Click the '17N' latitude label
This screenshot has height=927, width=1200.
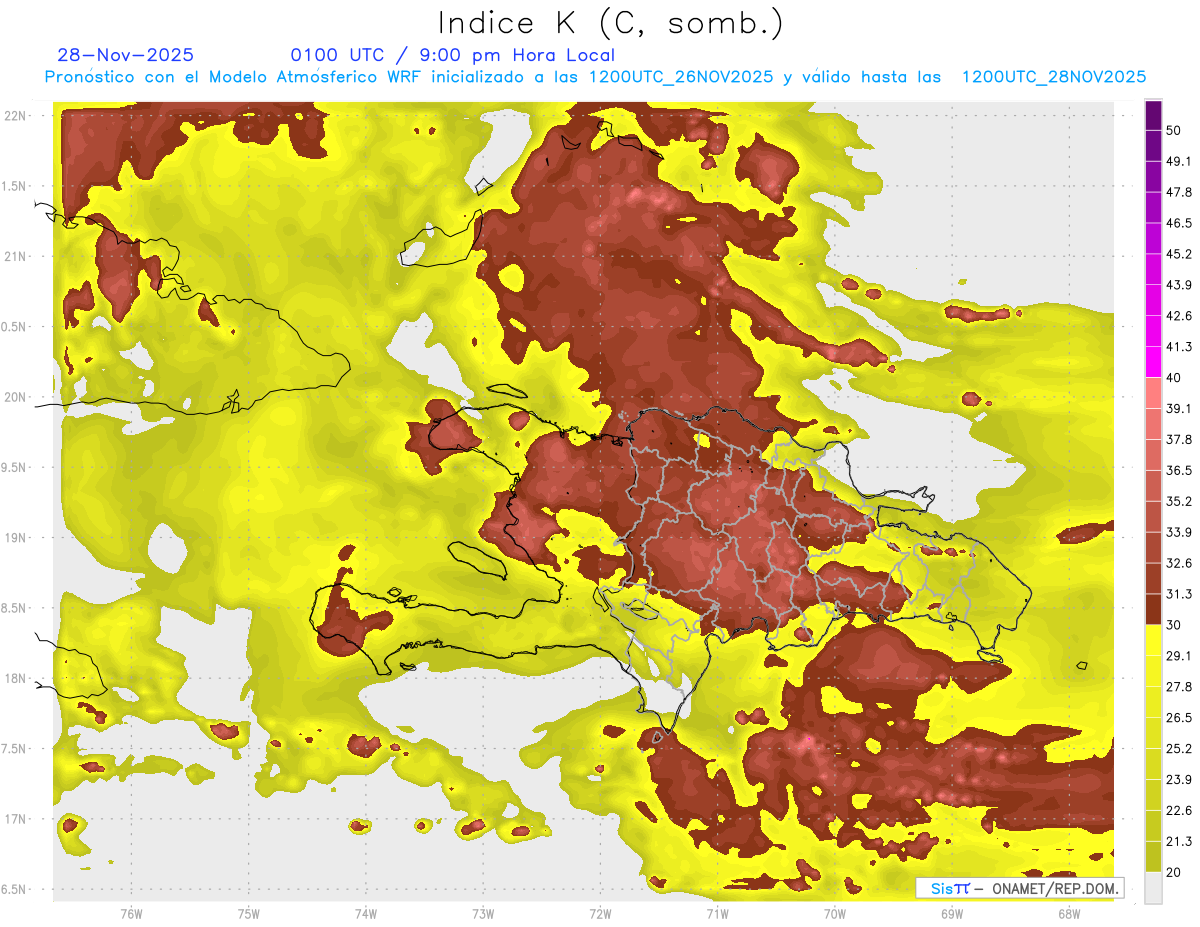pyautogui.click(x=14, y=819)
